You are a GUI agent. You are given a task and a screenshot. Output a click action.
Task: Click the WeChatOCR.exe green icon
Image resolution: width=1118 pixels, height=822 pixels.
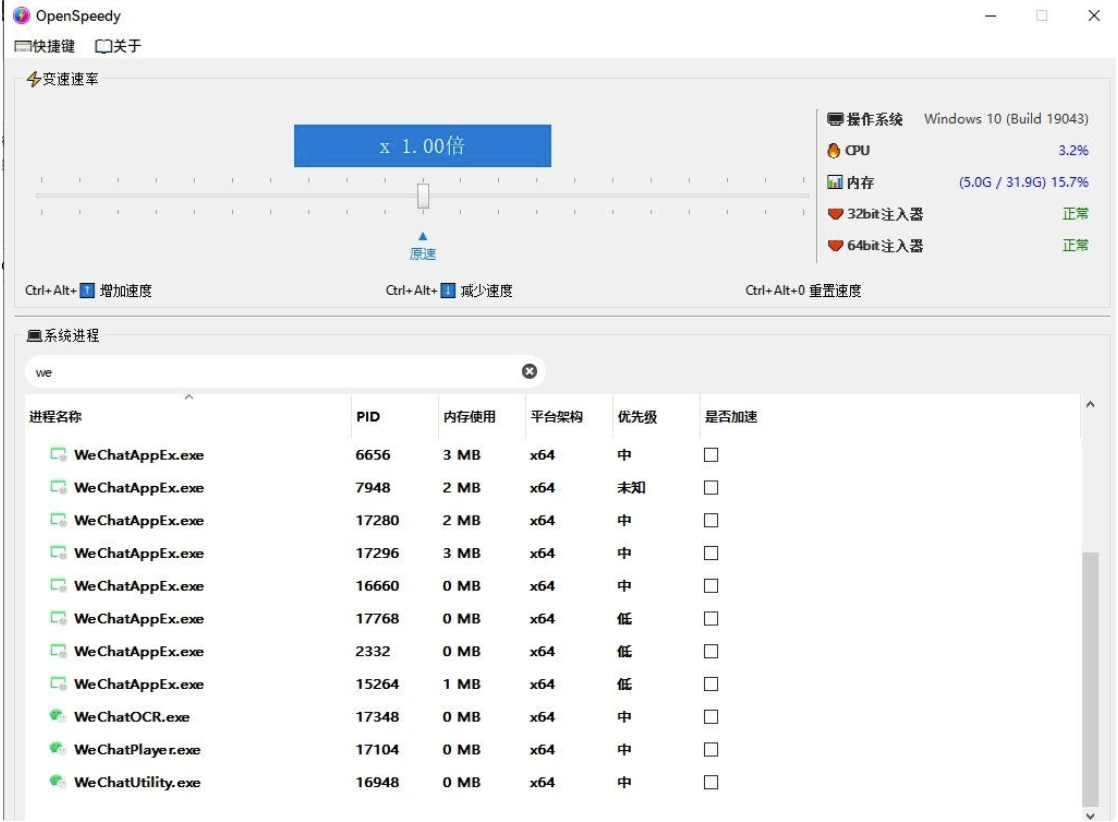click(x=58, y=716)
